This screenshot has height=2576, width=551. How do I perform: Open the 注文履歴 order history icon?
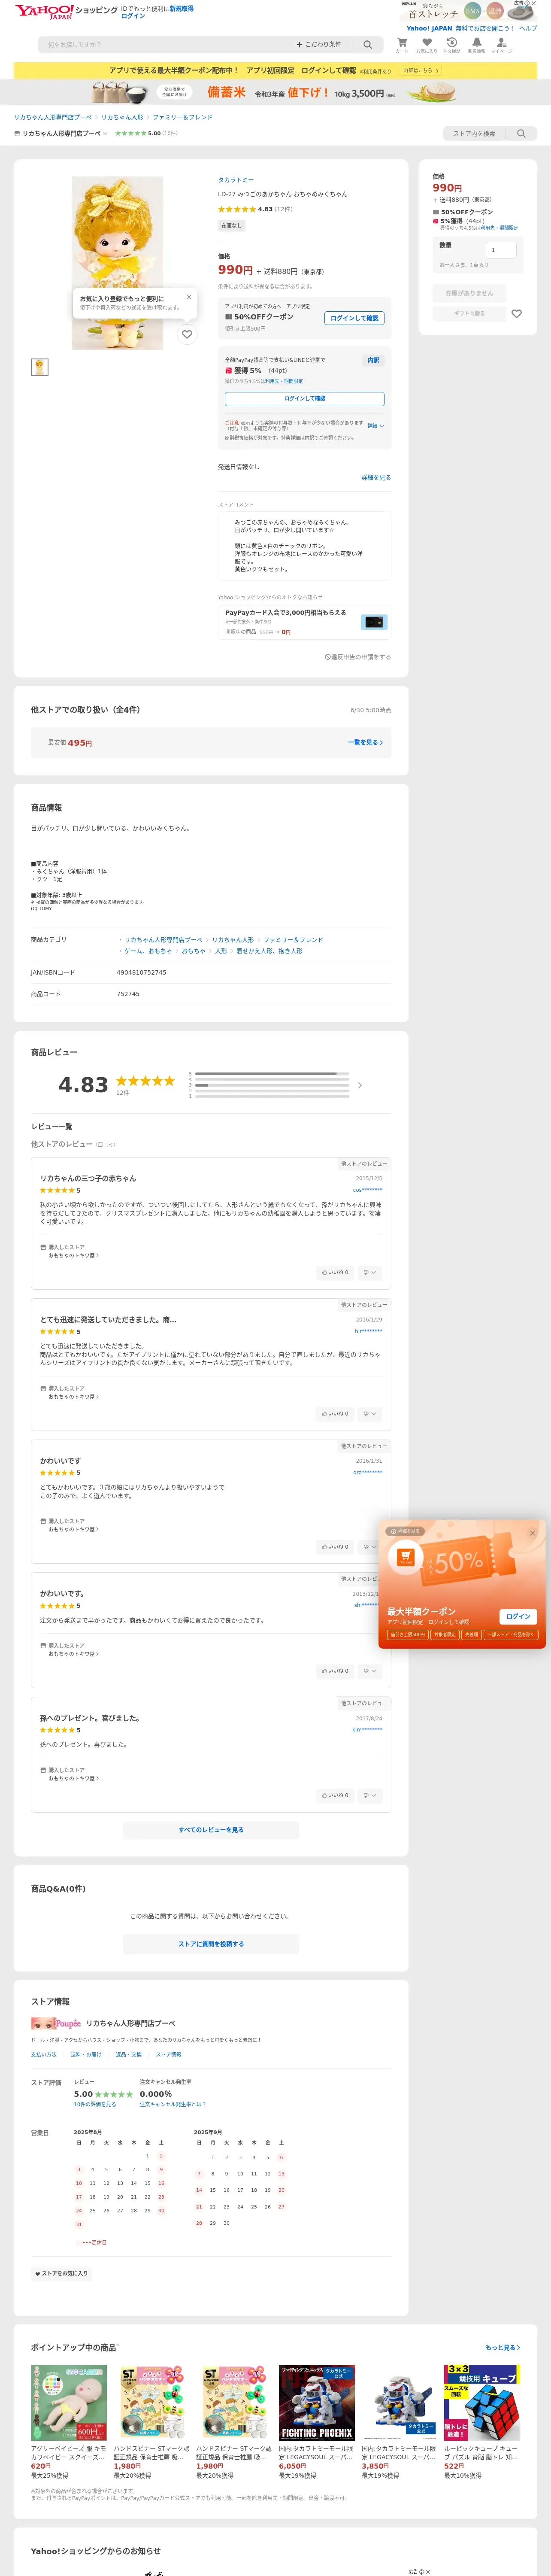(451, 43)
